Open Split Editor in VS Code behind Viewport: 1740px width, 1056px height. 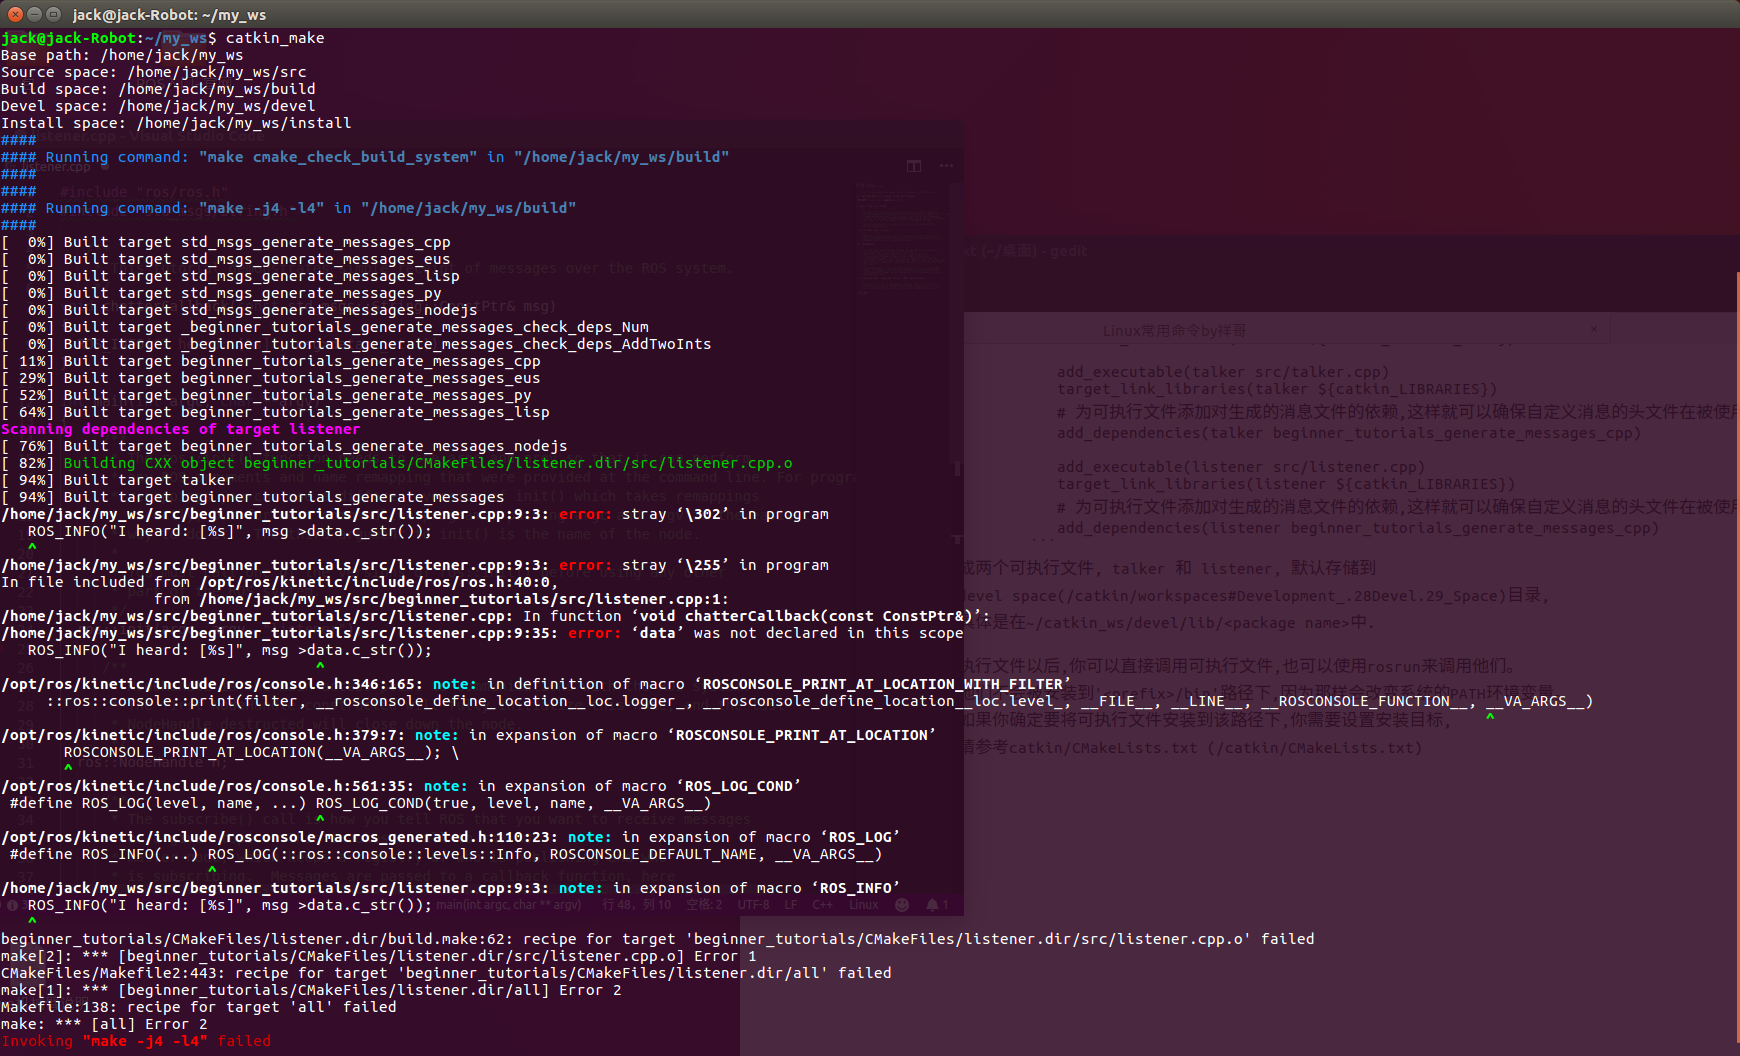(x=914, y=166)
